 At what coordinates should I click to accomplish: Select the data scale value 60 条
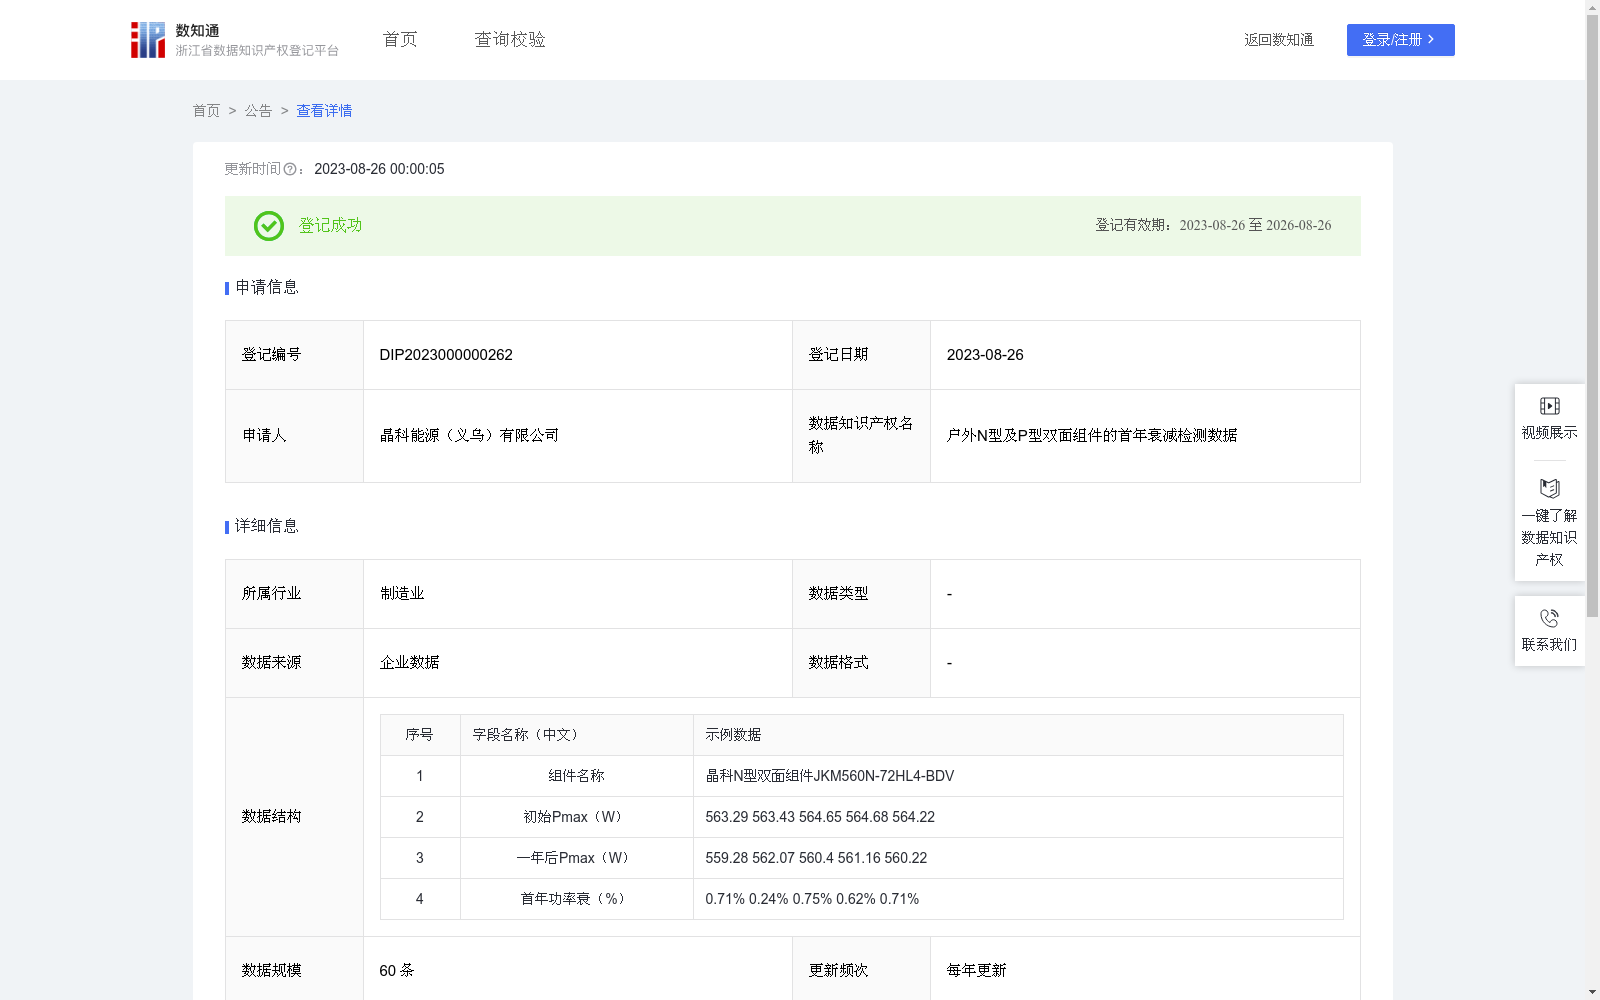pyautogui.click(x=397, y=971)
